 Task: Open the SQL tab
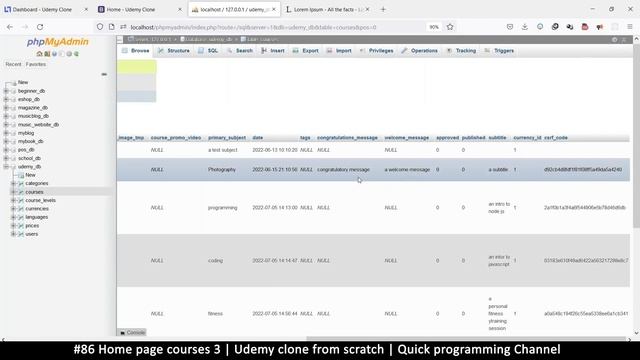click(x=208, y=51)
